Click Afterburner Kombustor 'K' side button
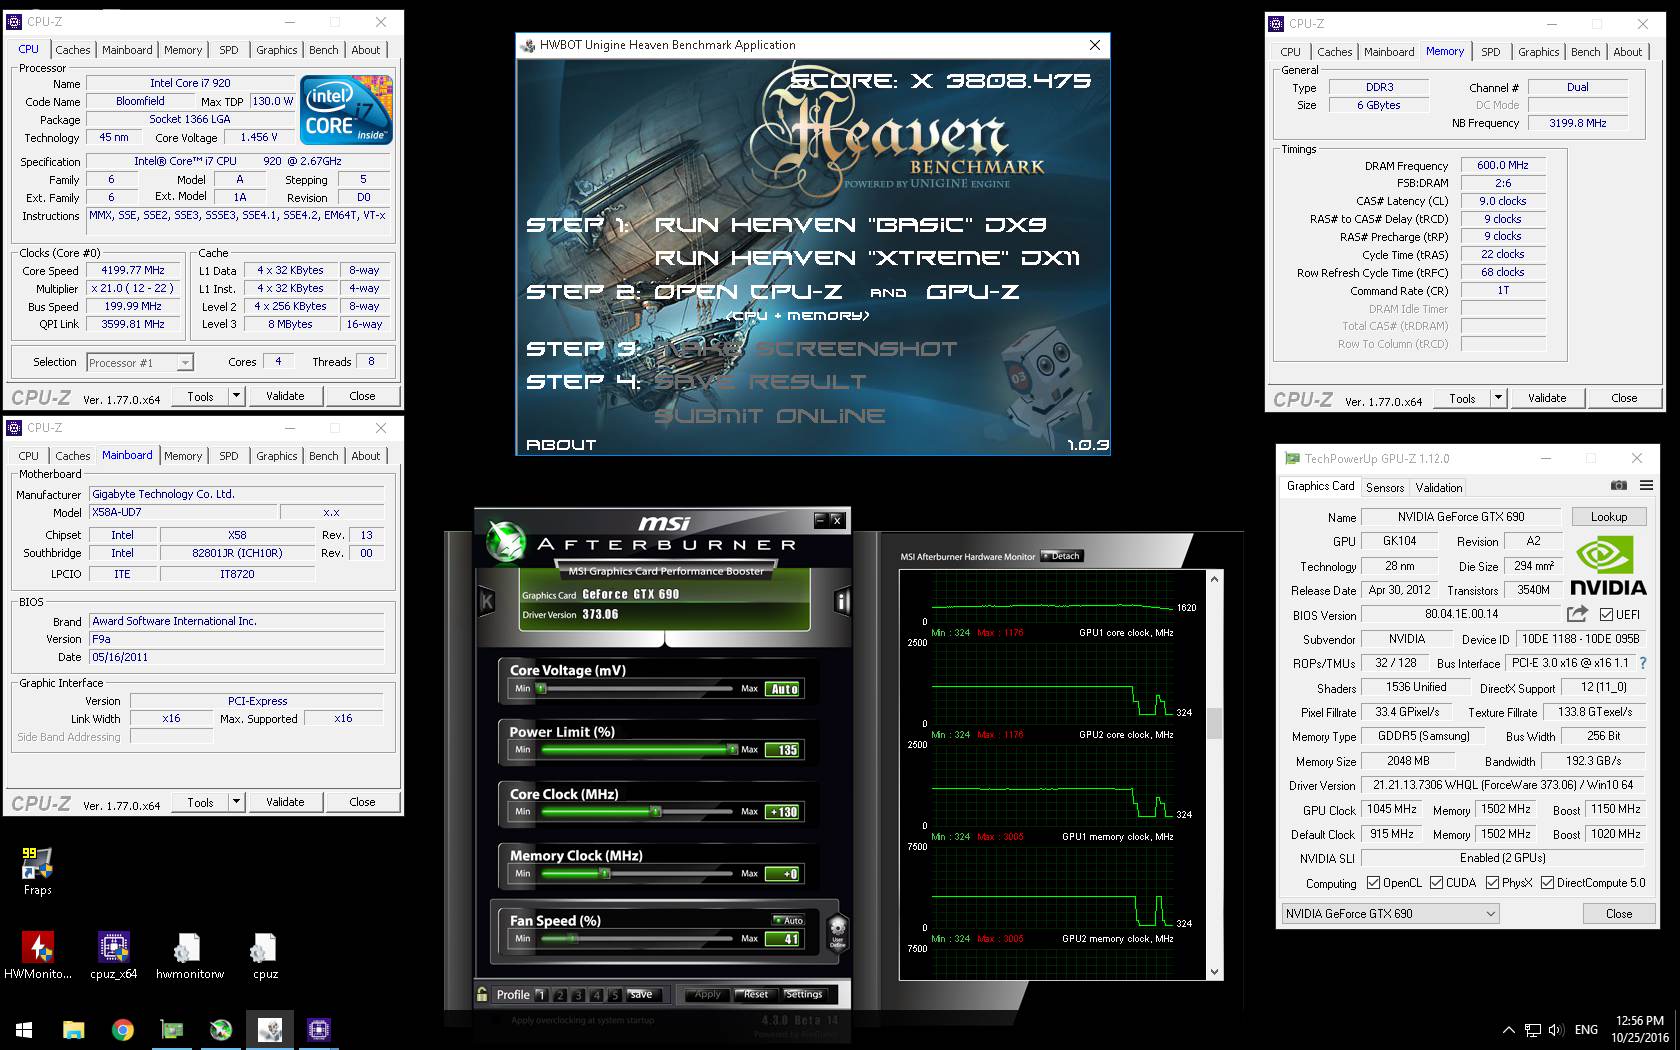Image resolution: width=1680 pixels, height=1050 pixels. pos(487,601)
